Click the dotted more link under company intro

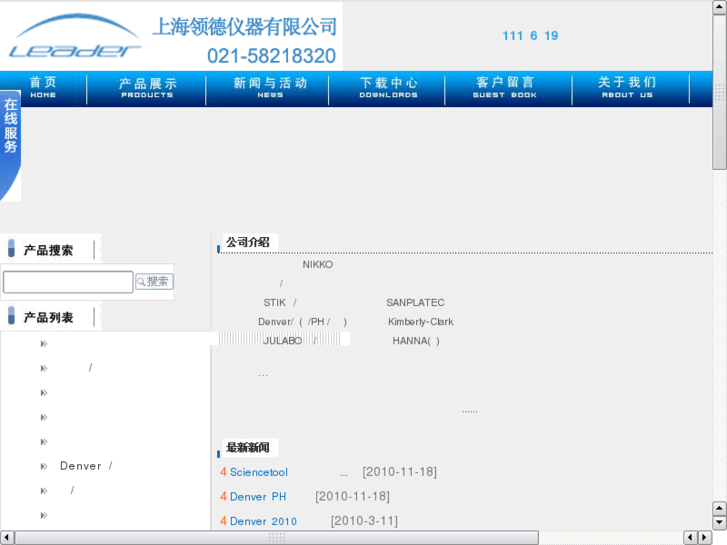(x=470, y=411)
